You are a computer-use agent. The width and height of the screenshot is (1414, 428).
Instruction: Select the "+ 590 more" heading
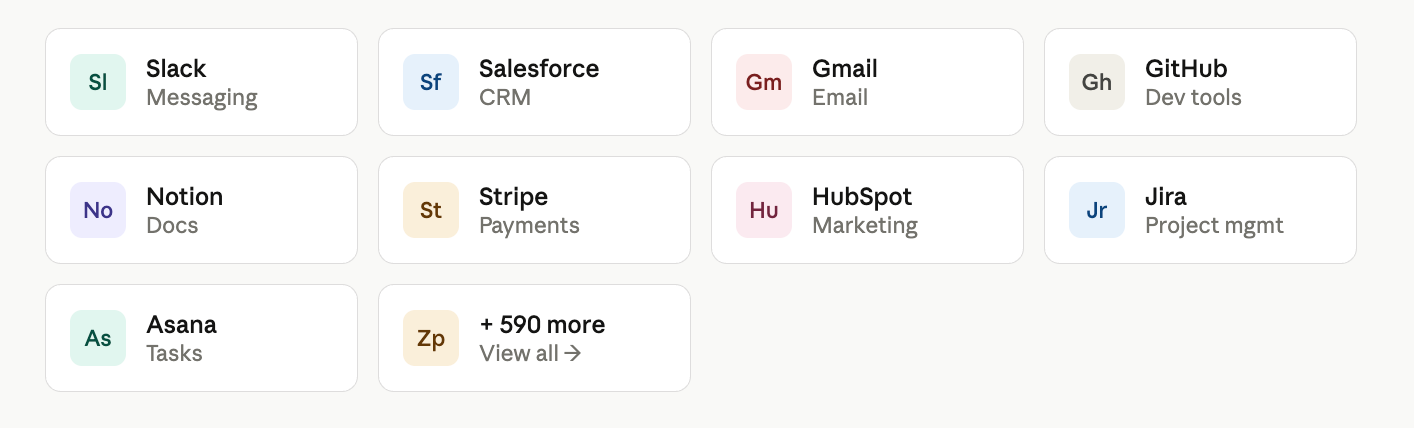coord(542,325)
